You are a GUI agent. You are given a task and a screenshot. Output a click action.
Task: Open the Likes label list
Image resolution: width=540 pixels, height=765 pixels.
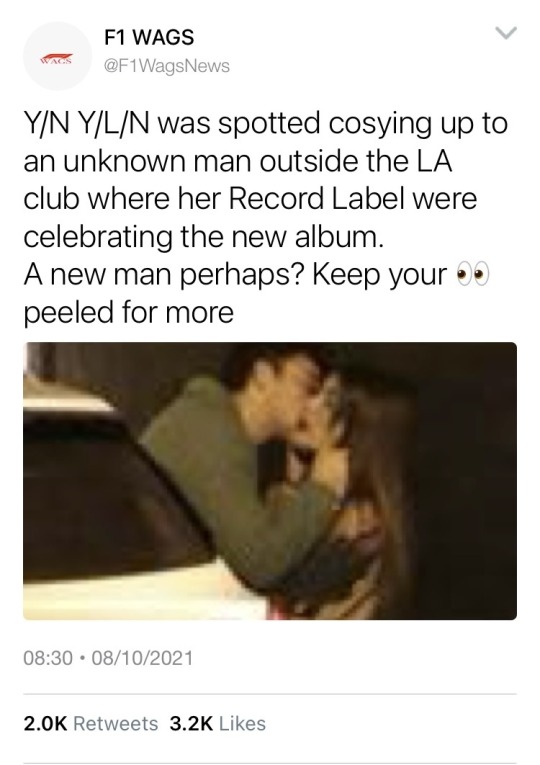[x=242, y=724]
